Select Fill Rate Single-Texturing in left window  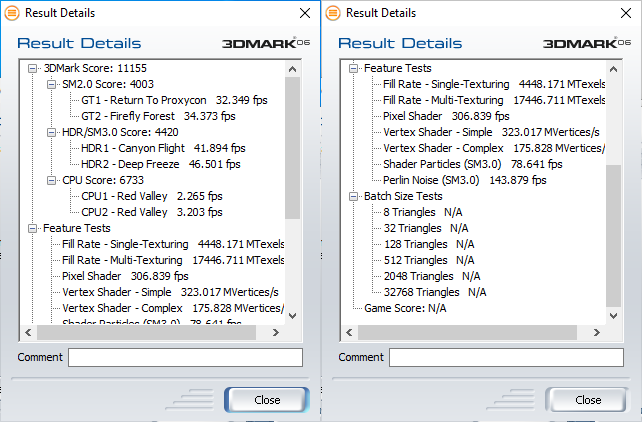point(173,244)
